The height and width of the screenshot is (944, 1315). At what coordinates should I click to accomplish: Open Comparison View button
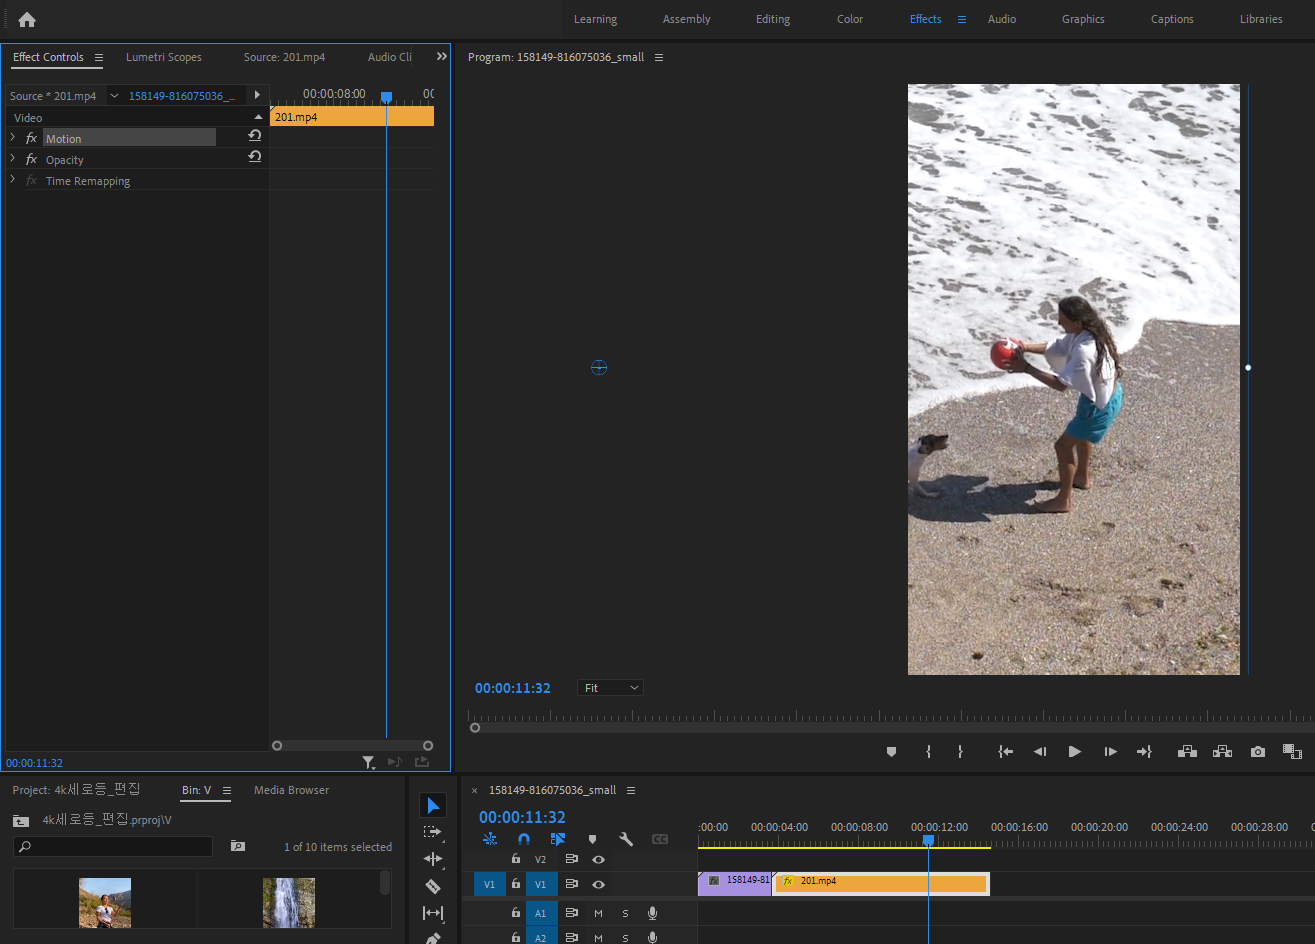click(1292, 752)
